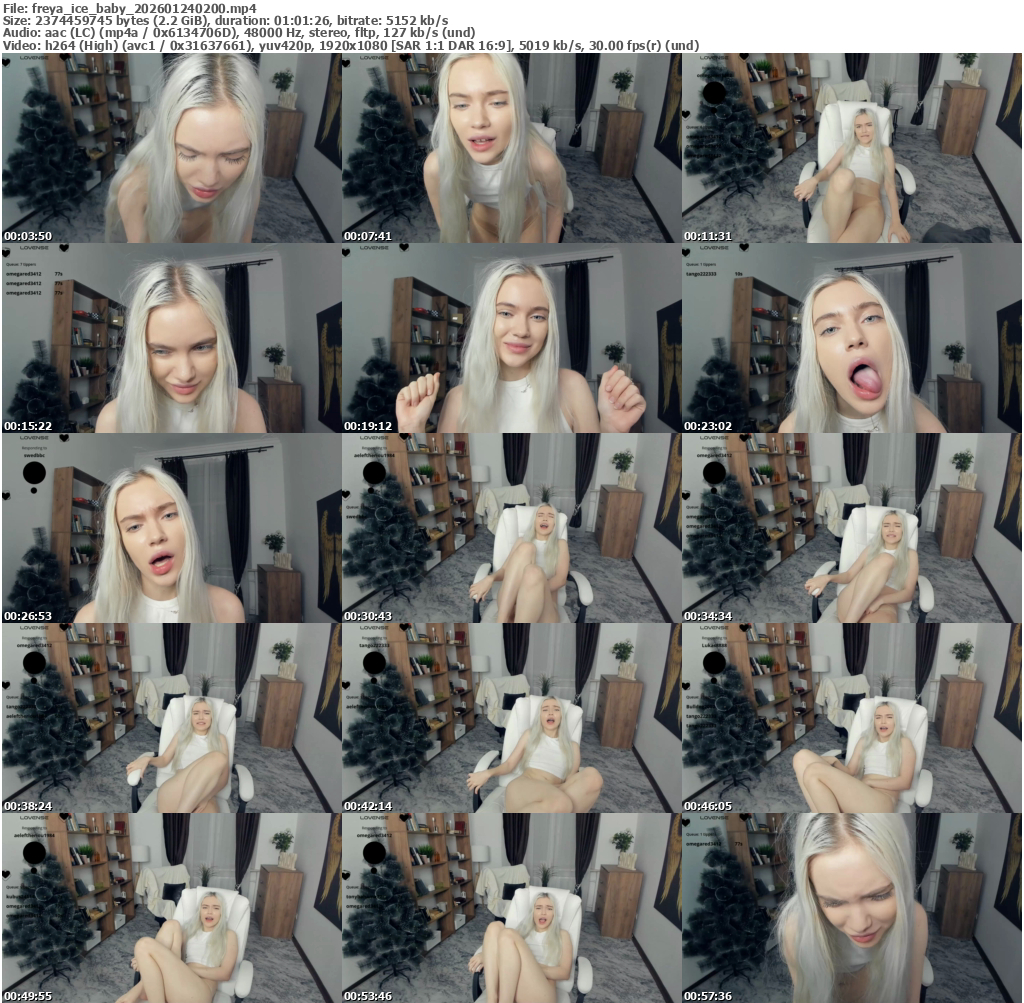Click the Size and duration info line
1024x1003 pixels.
225,20
